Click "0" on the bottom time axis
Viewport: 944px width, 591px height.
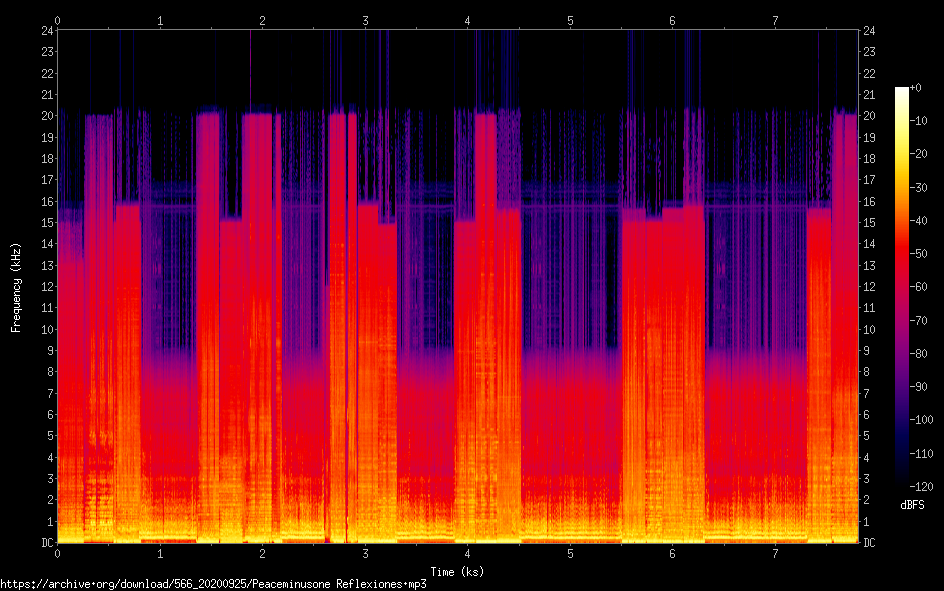[58, 553]
